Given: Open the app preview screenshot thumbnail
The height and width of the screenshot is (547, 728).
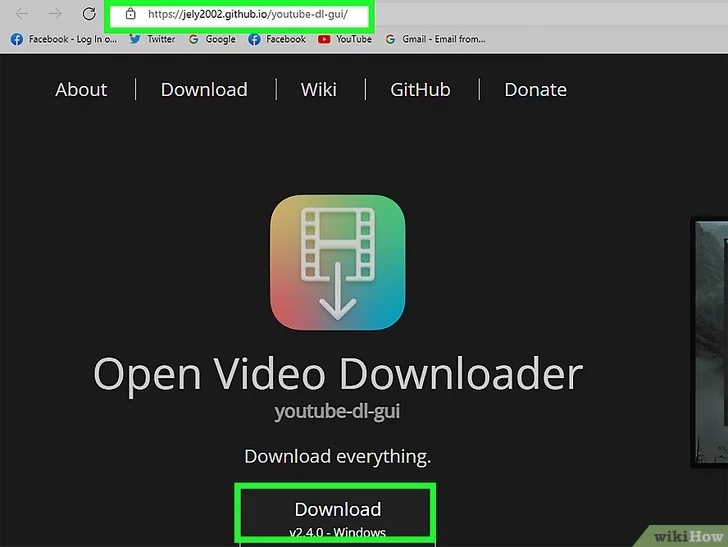Looking at the screenshot, I should 711,341.
